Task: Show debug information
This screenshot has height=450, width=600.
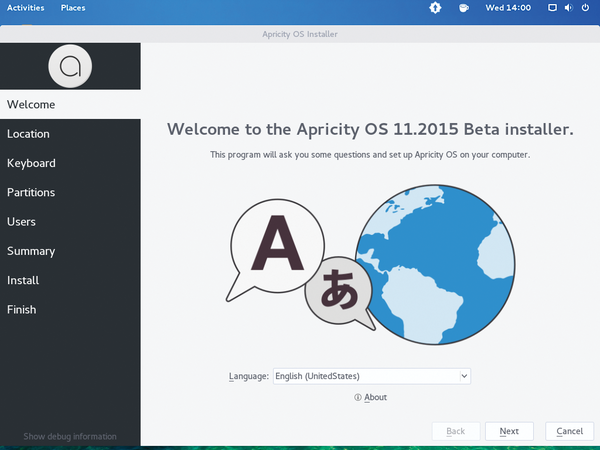Action: pos(70,436)
